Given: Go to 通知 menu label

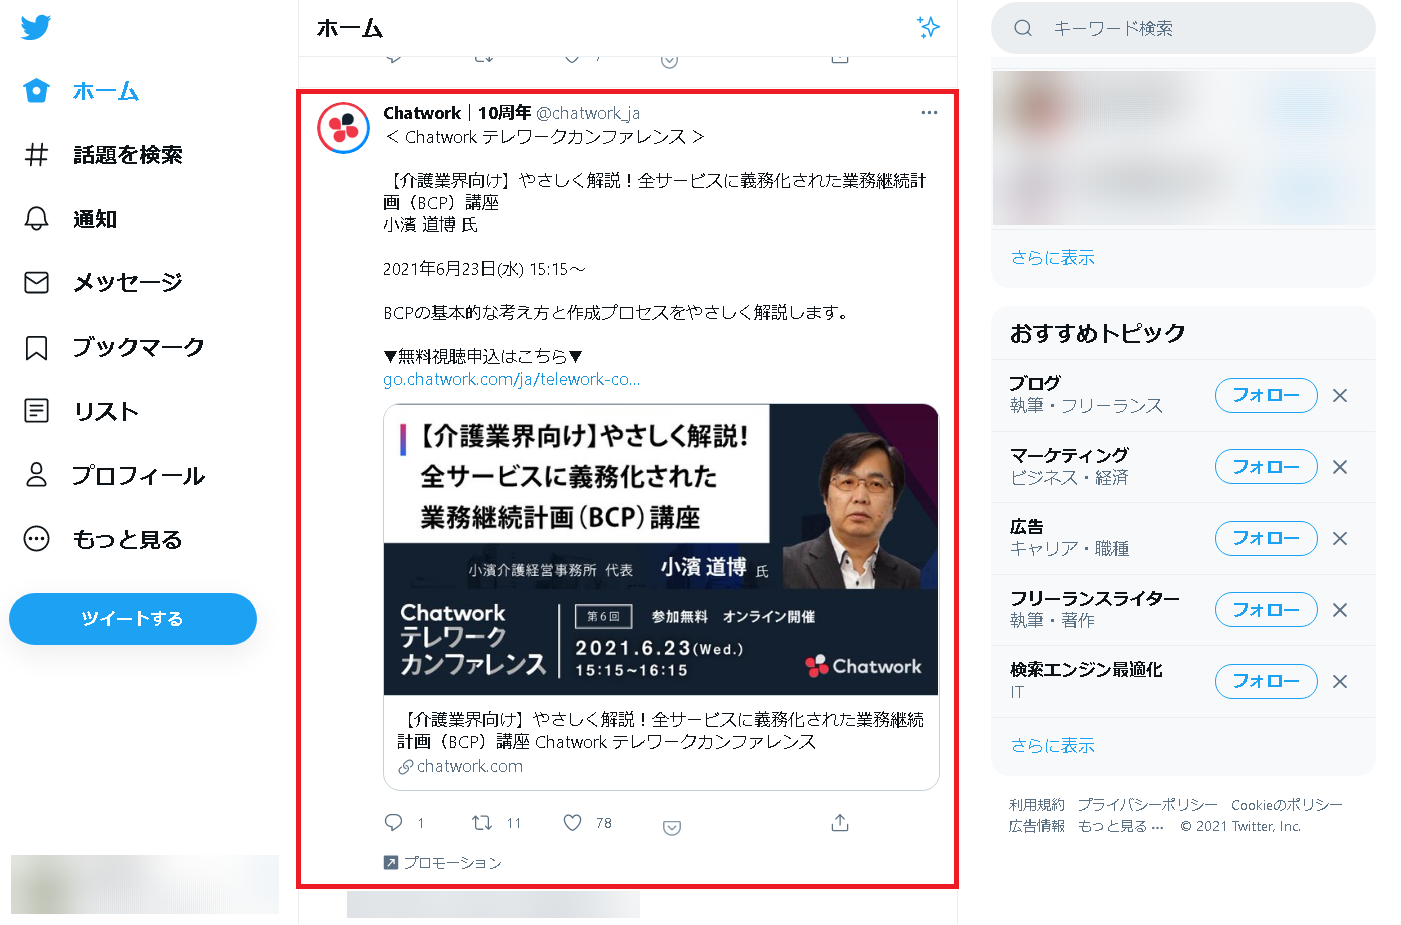Looking at the screenshot, I should (x=95, y=219).
